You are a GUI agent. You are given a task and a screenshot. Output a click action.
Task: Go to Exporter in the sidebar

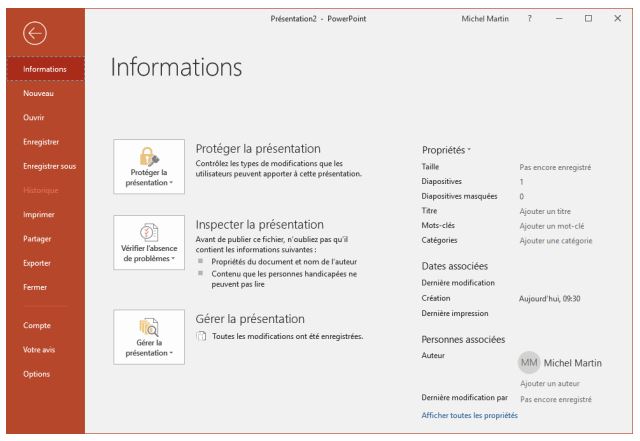(40, 262)
